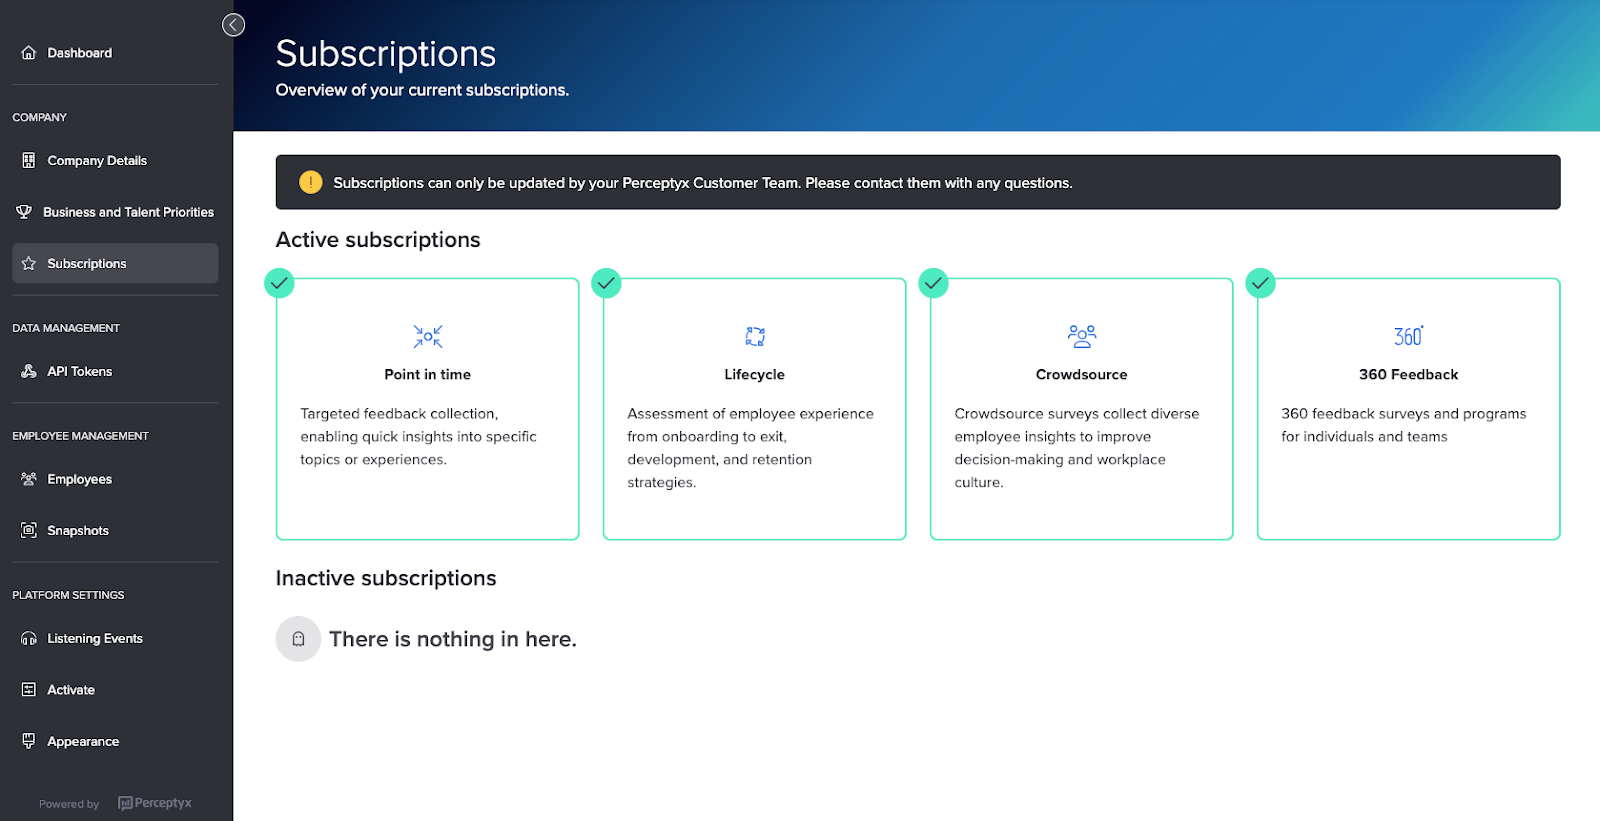Click the Dashboard home icon
The height and width of the screenshot is (821, 1600).
(x=29, y=53)
